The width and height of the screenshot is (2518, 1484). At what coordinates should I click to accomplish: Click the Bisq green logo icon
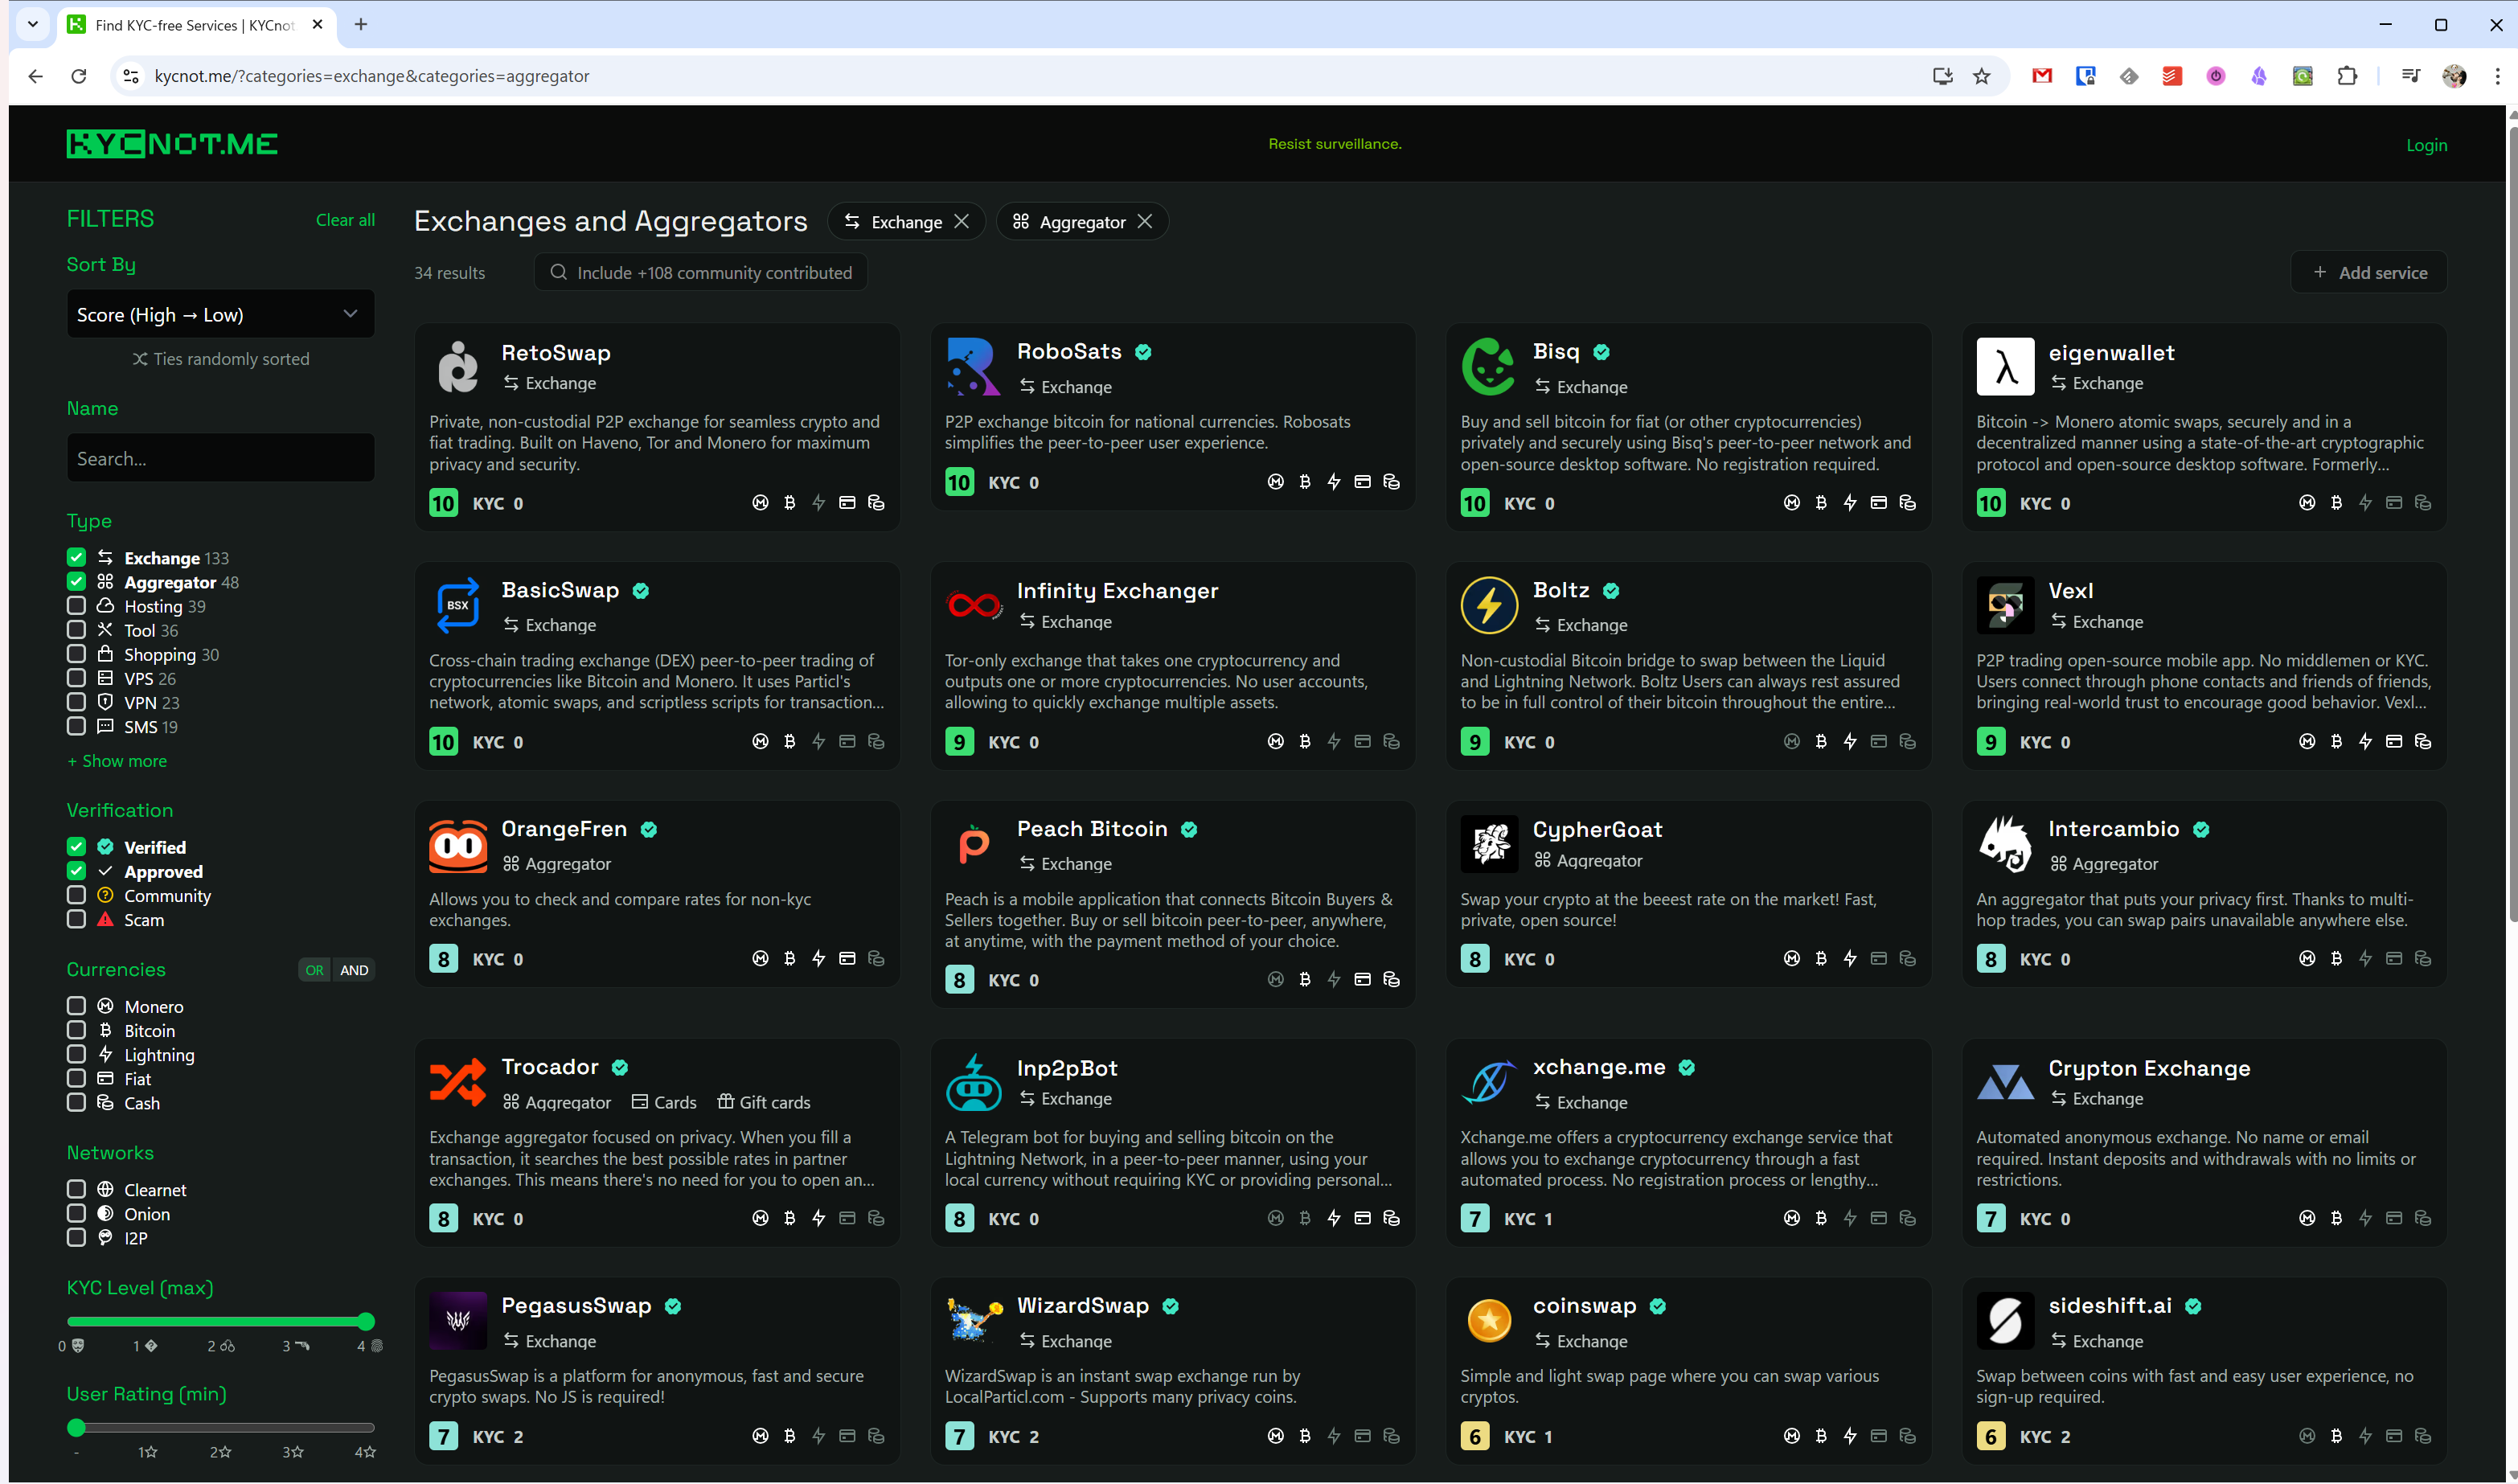point(1488,367)
